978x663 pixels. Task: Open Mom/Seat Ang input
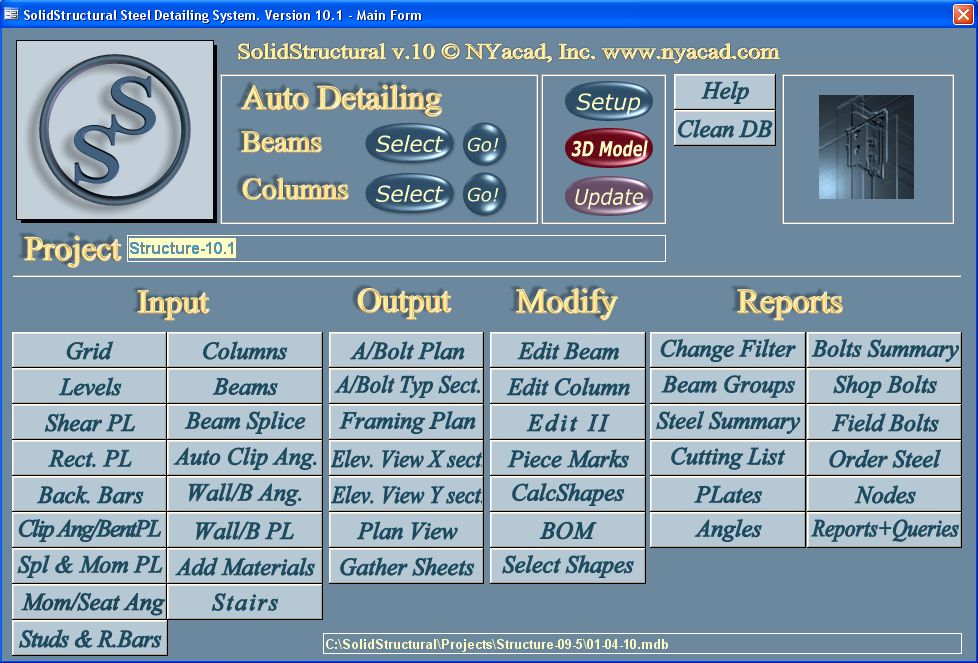[89, 602]
